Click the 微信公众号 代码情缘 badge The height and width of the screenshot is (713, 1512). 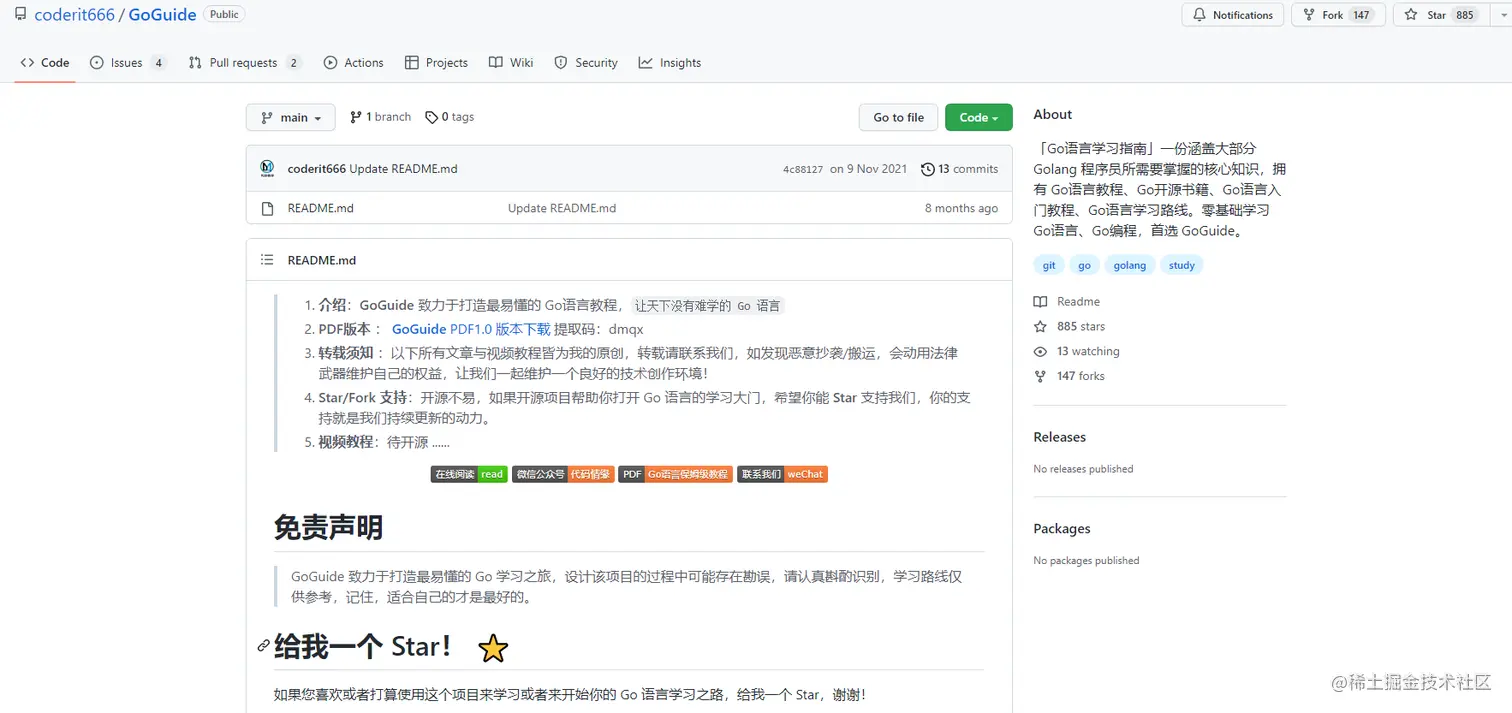pyautogui.click(x=563, y=474)
